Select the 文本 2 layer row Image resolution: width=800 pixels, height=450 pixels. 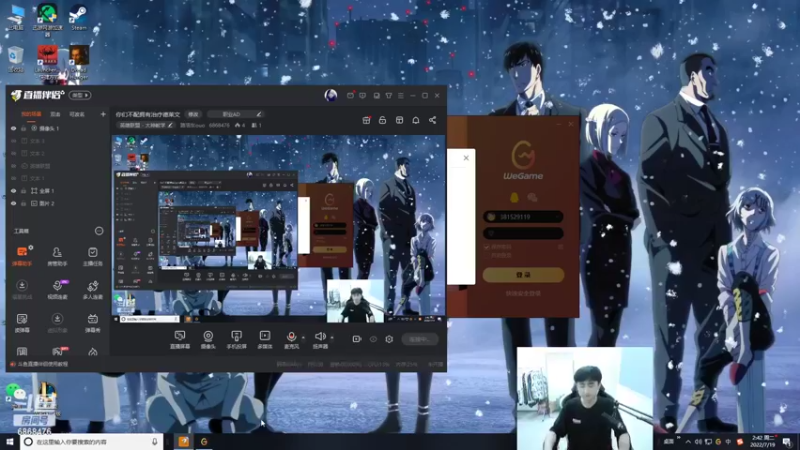coord(58,154)
